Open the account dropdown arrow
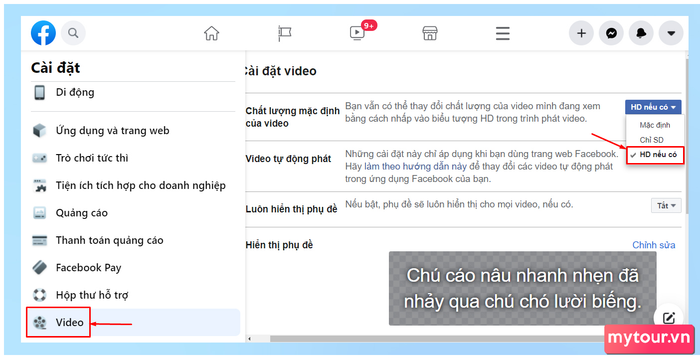 click(671, 33)
